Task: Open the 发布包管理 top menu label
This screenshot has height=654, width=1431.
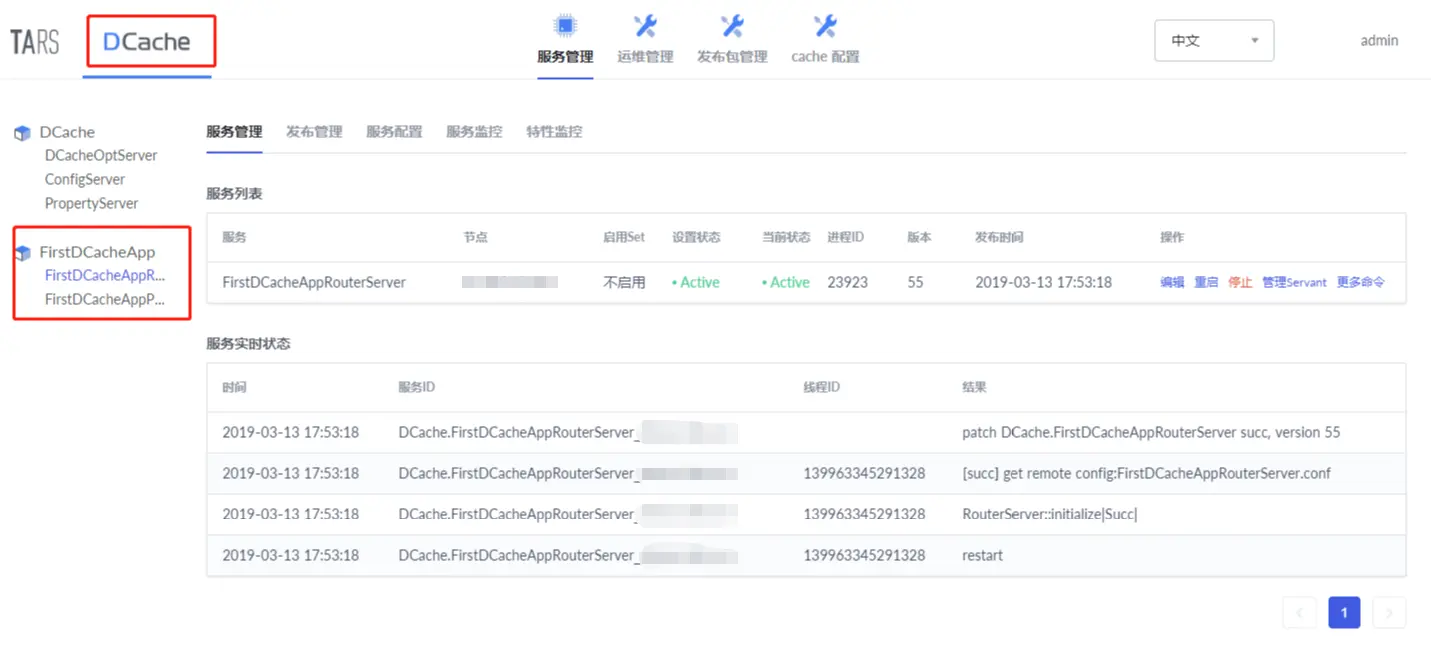Action: coord(732,57)
